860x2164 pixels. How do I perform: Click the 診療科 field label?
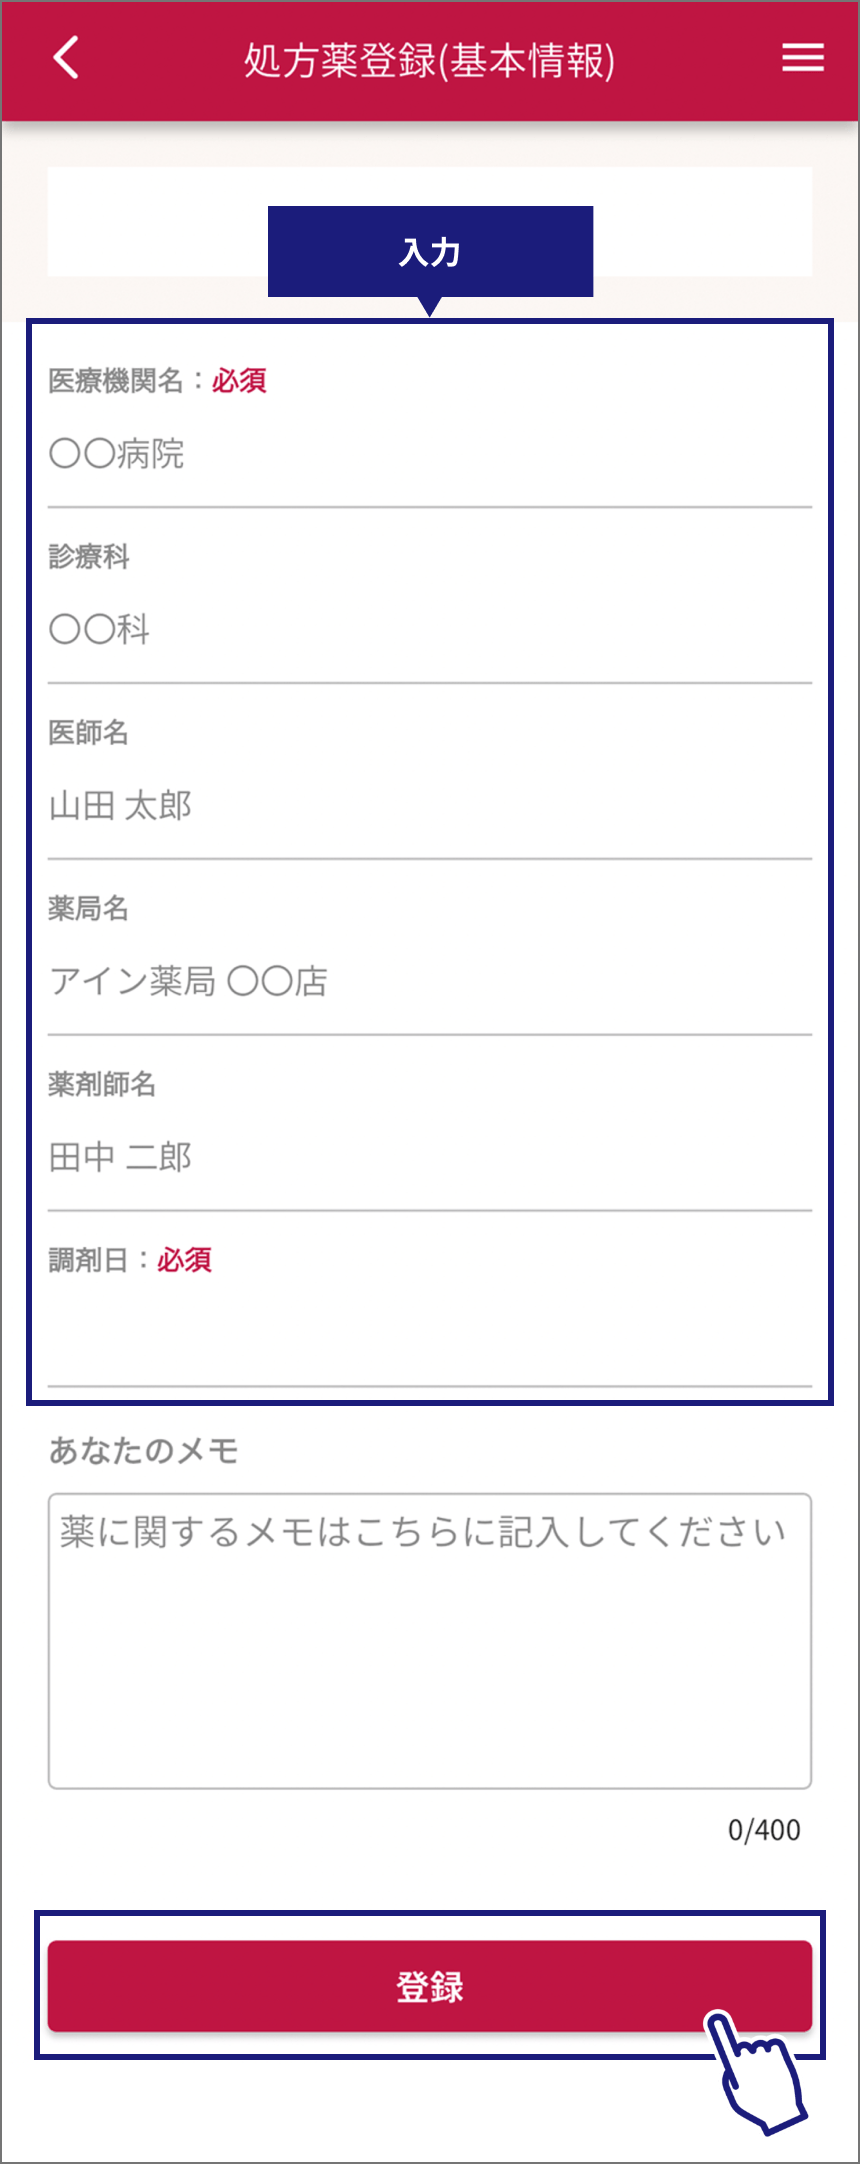(89, 557)
